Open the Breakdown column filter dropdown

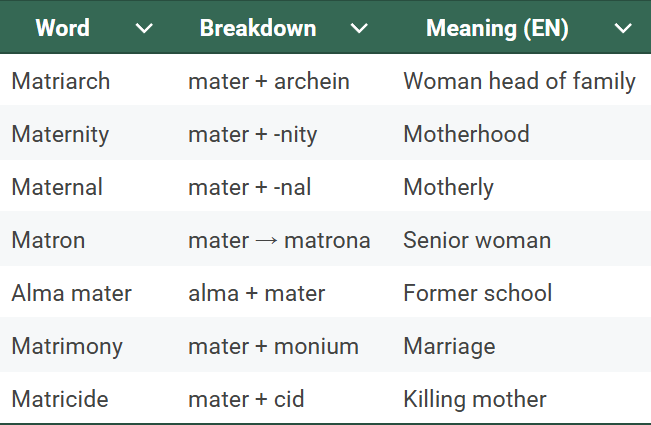(x=359, y=28)
